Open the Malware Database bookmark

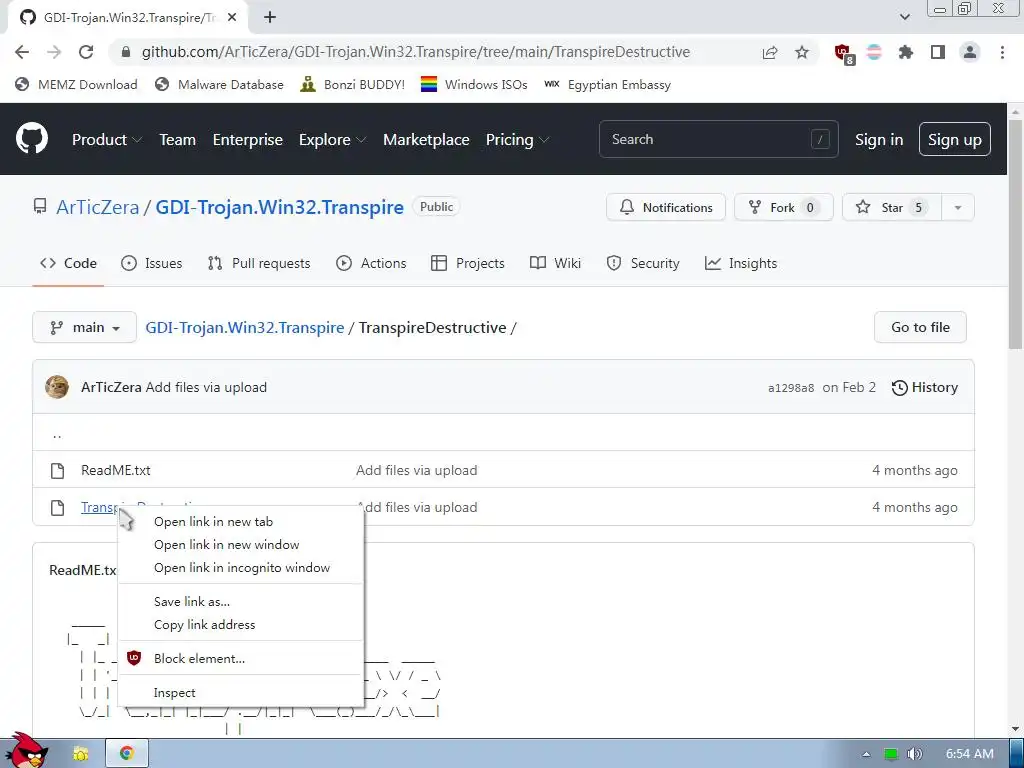[x=219, y=84]
